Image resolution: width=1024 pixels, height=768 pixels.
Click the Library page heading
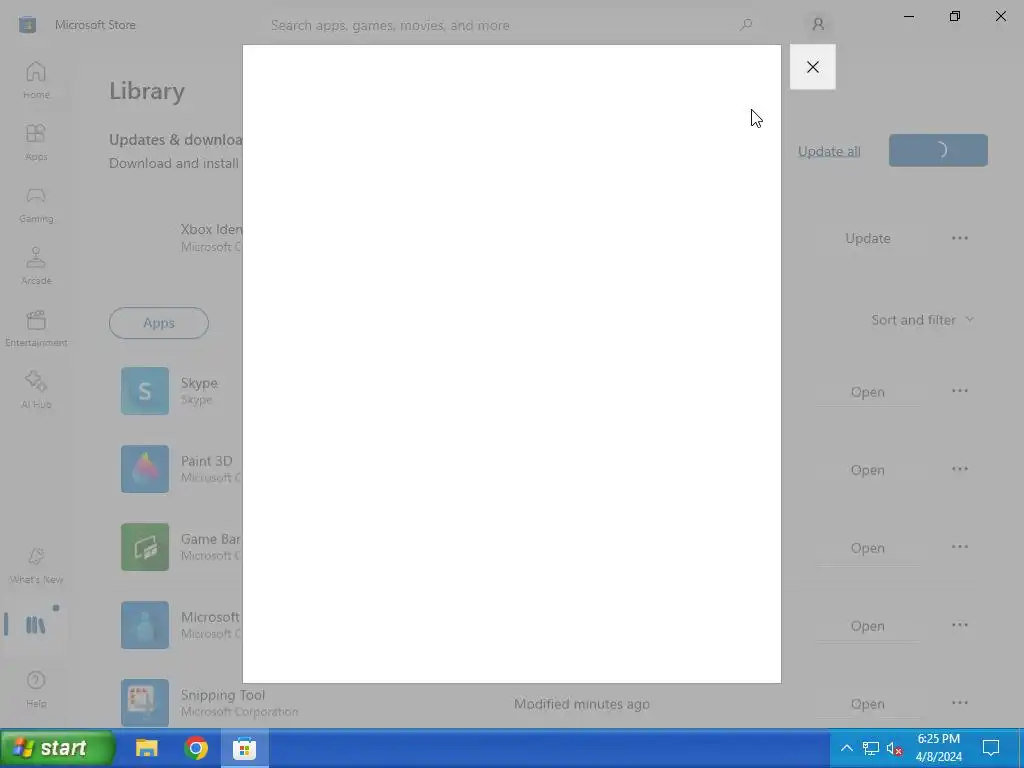(x=147, y=91)
